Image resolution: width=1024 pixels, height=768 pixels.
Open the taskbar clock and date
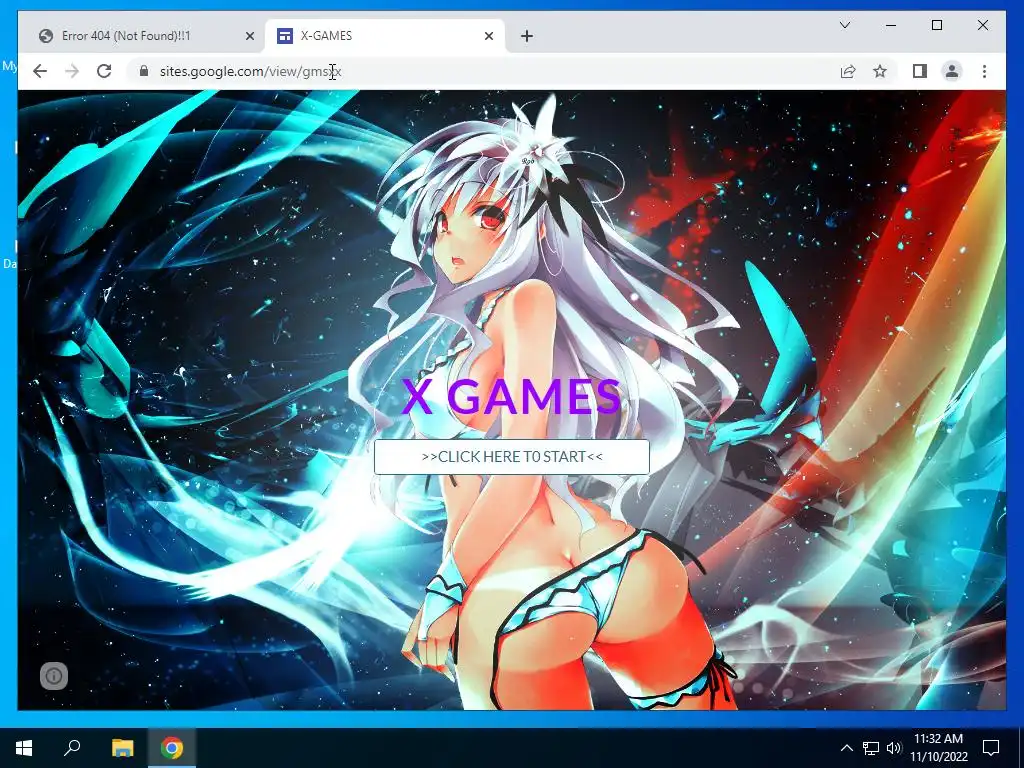click(938, 748)
